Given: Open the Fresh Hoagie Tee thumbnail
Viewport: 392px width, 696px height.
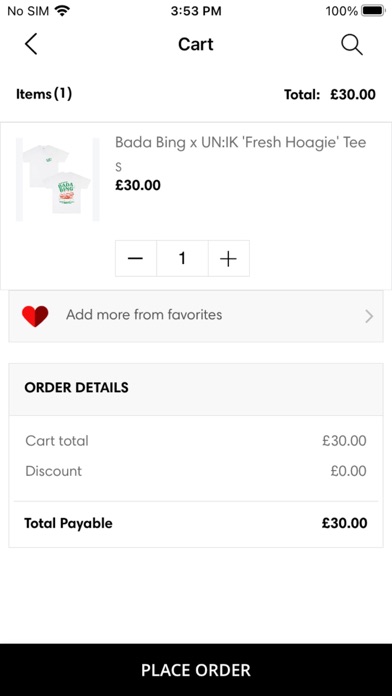Looking at the screenshot, I should [x=57, y=179].
